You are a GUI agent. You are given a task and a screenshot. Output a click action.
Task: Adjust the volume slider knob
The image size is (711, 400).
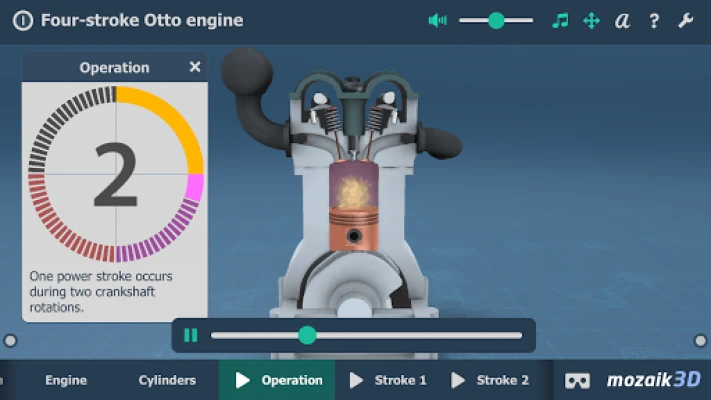click(496, 21)
